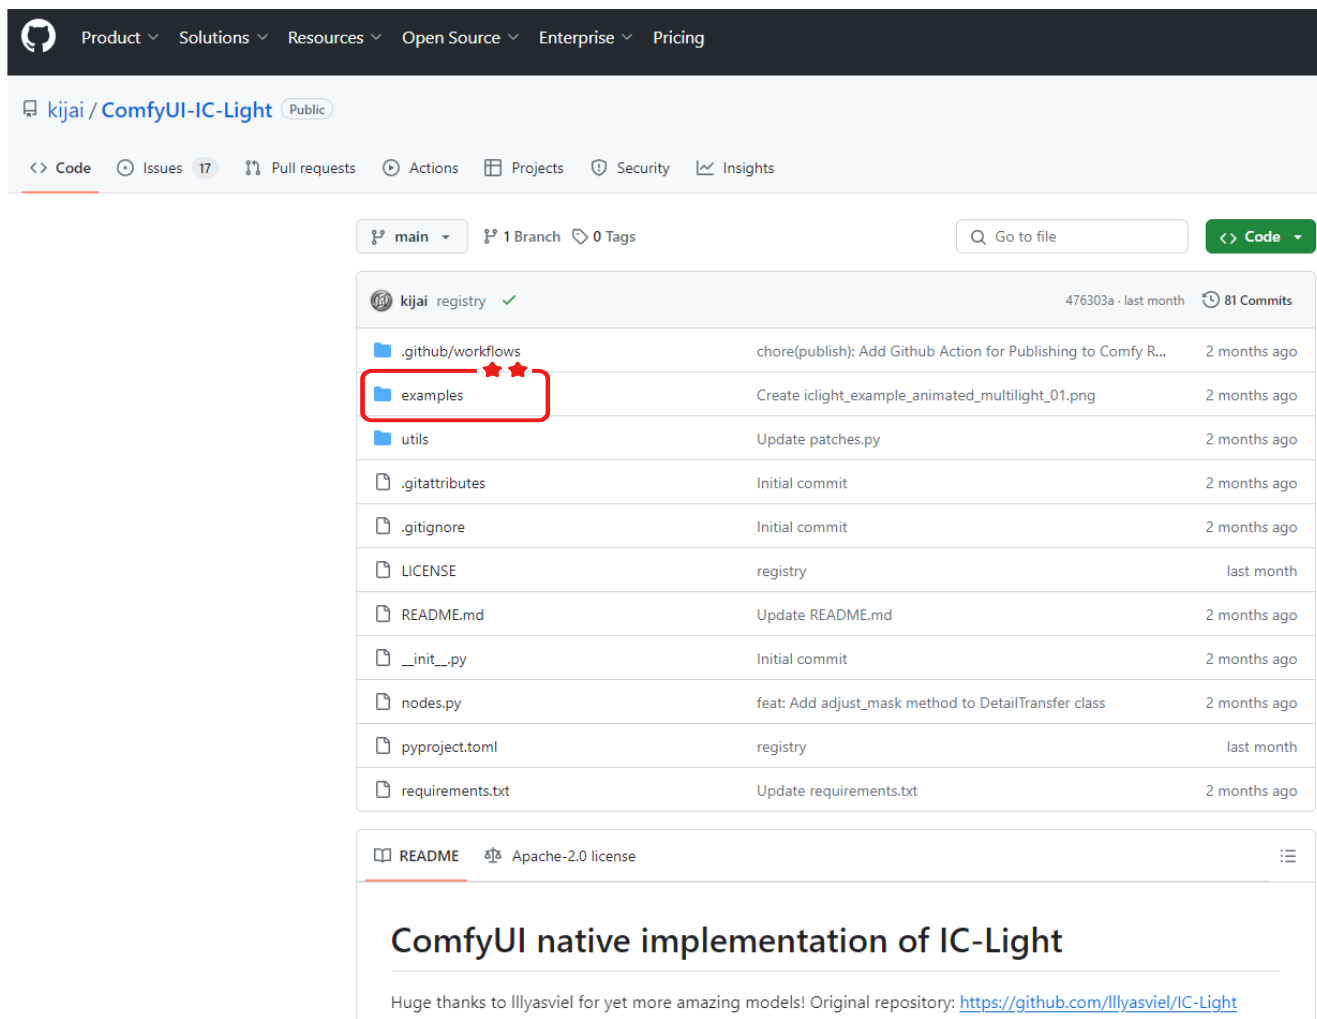Image resolution: width=1317 pixels, height=1019 pixels.
Task: Open ComfyUI-IC-Light repository link
Action: (187, 110)
